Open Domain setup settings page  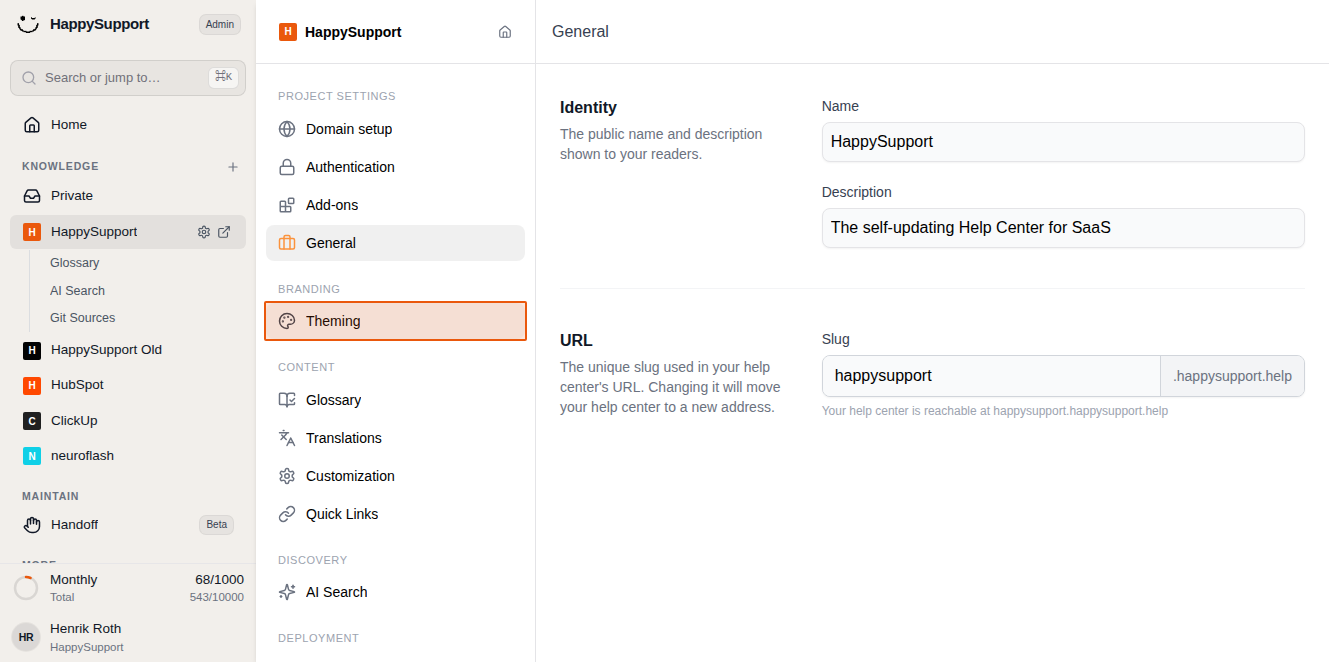(395, 129)
